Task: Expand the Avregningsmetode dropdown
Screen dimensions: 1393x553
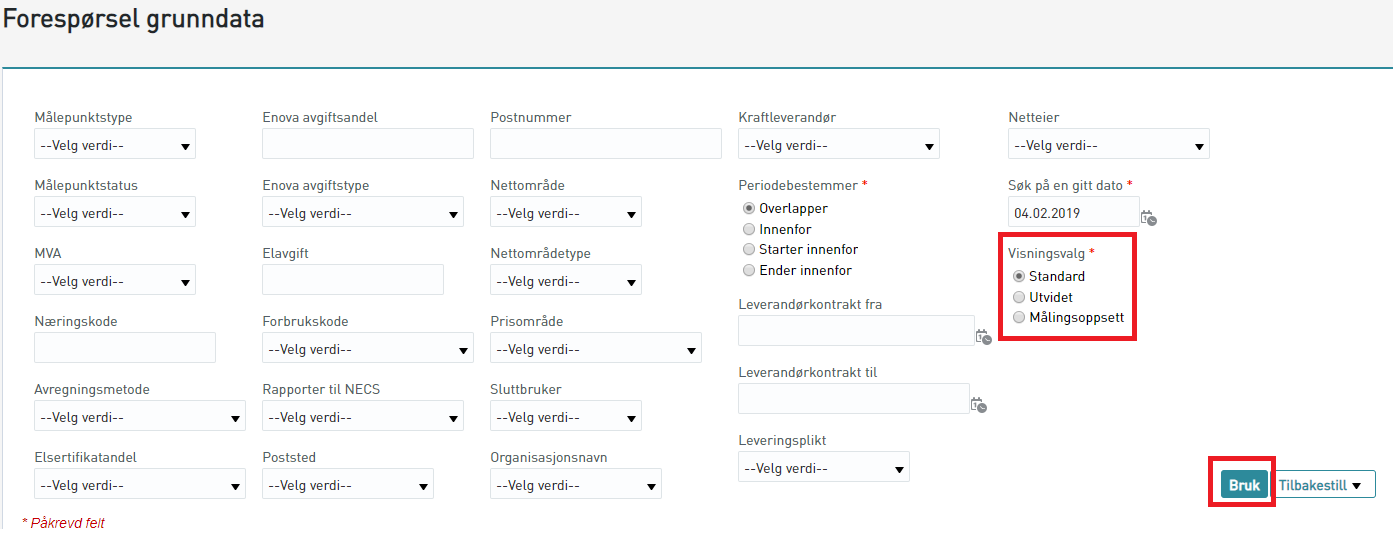Action: 140,417
